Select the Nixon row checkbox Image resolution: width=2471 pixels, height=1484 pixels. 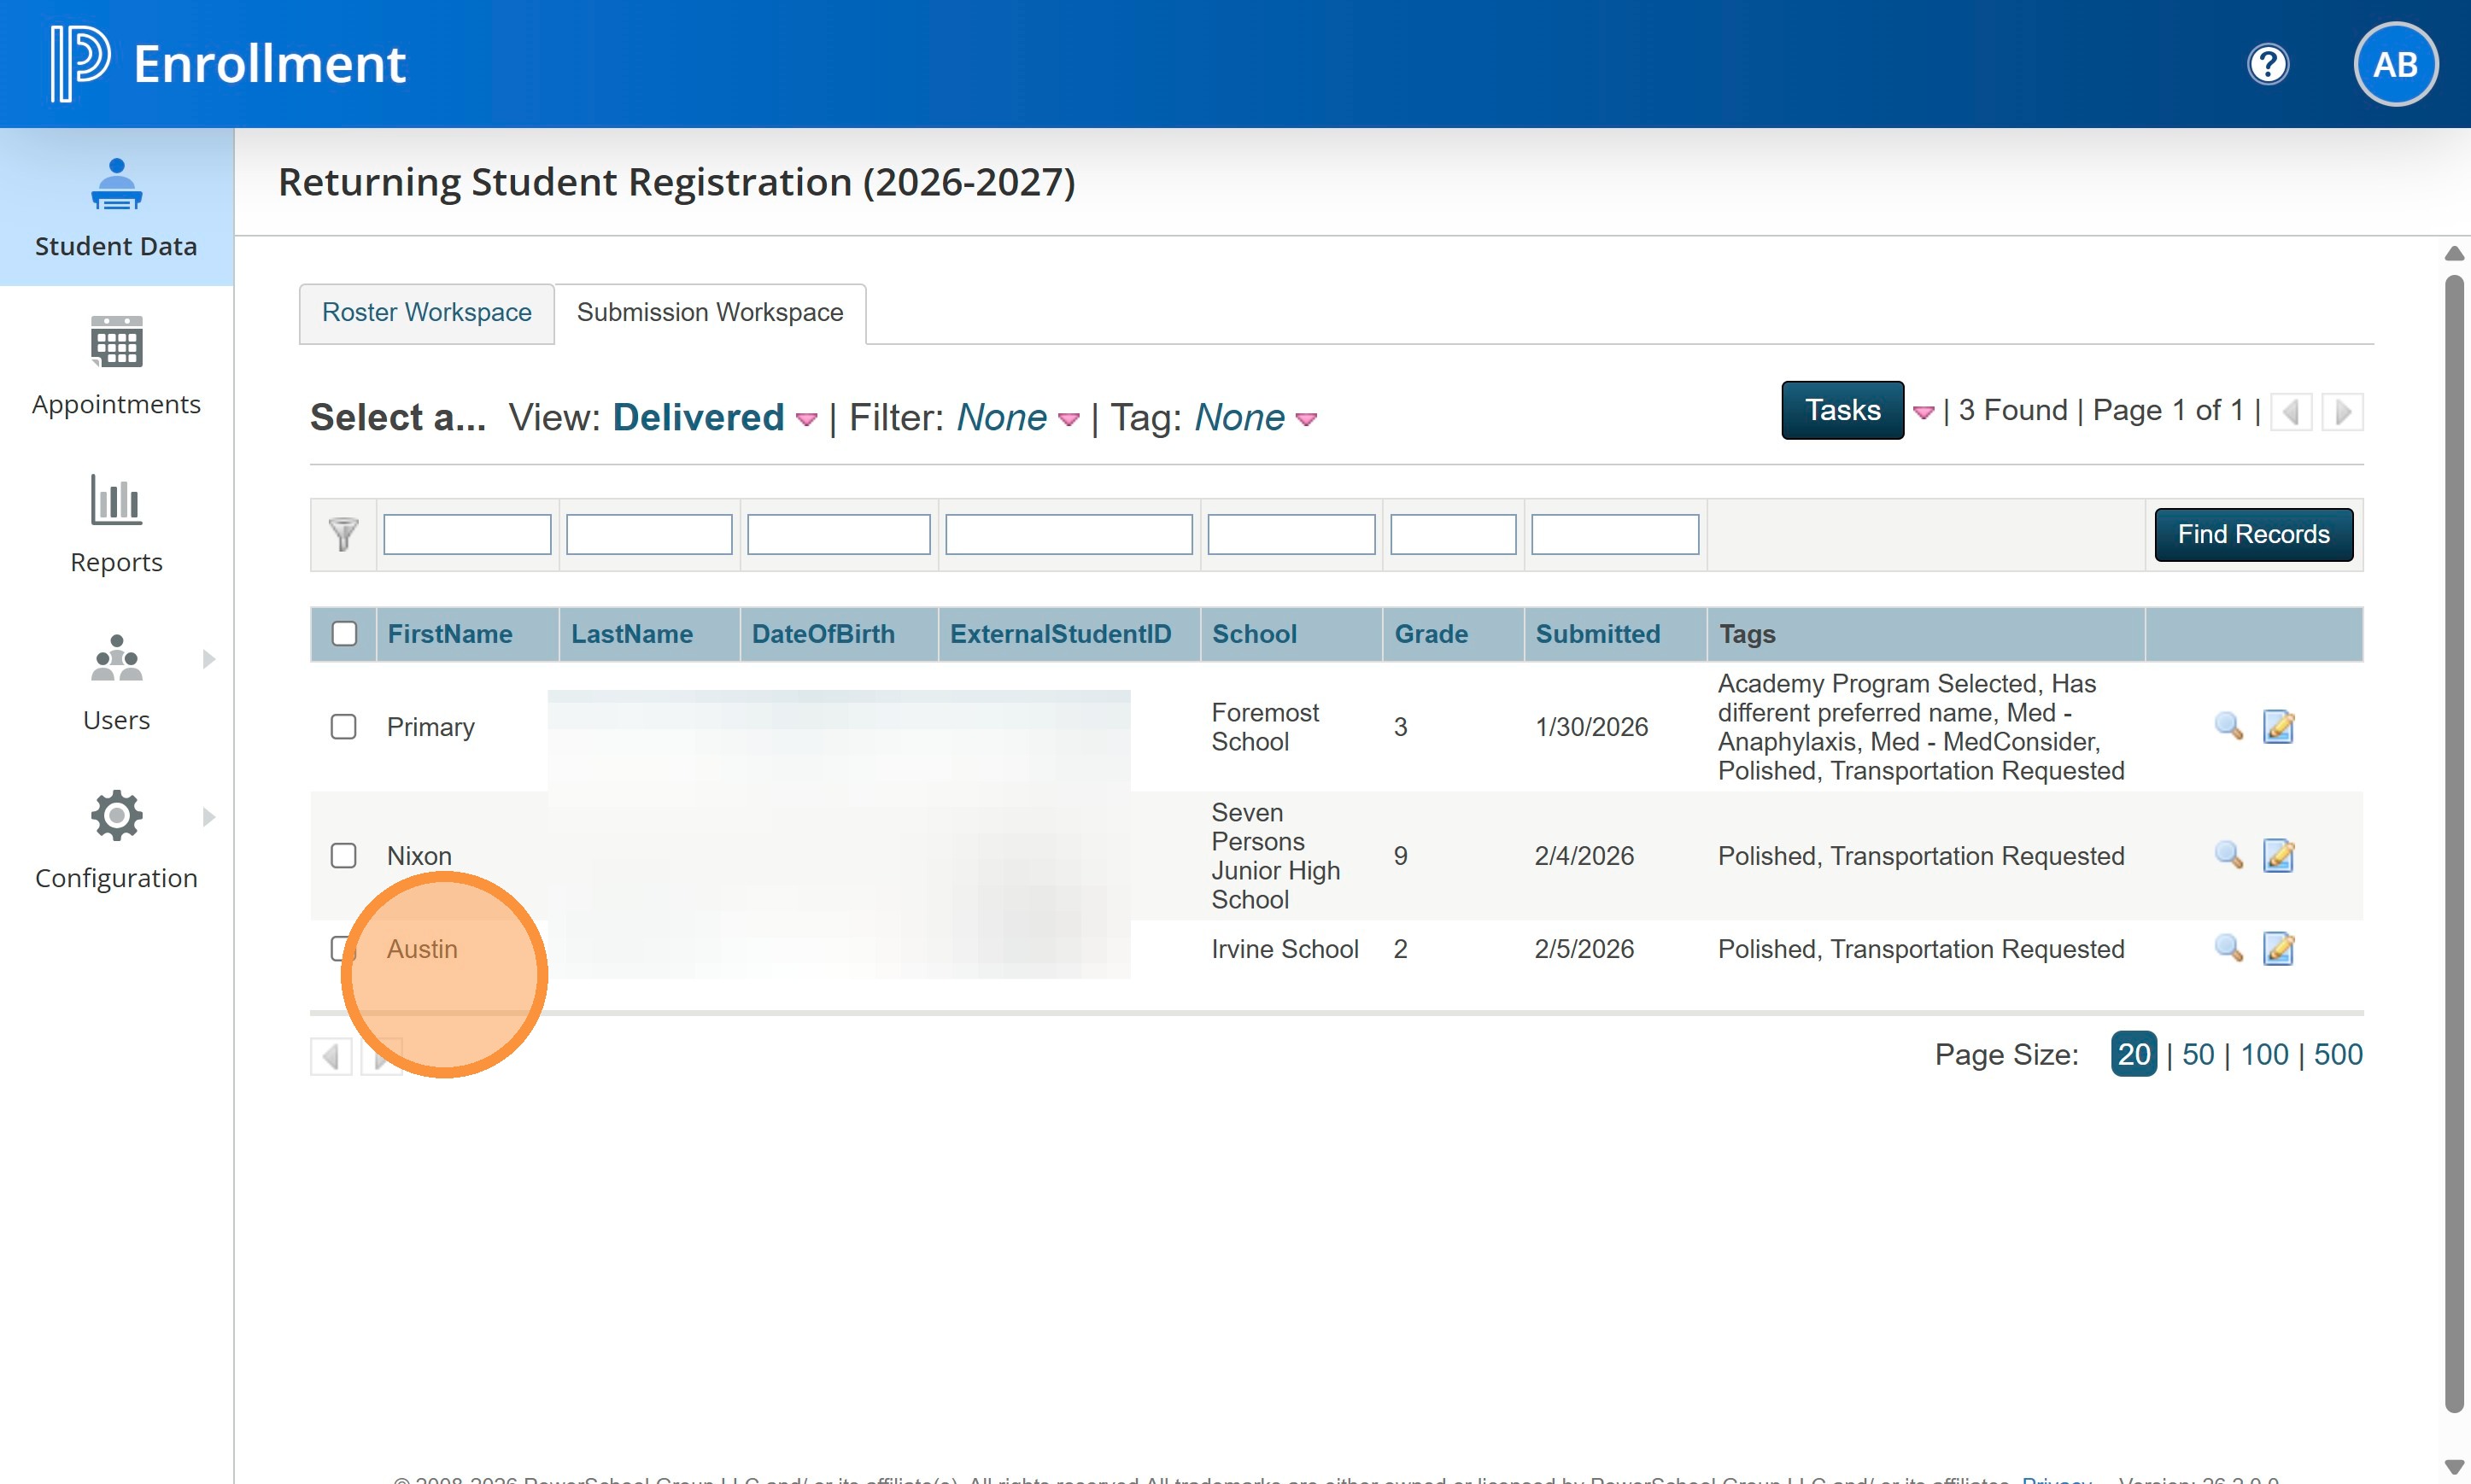343,856
